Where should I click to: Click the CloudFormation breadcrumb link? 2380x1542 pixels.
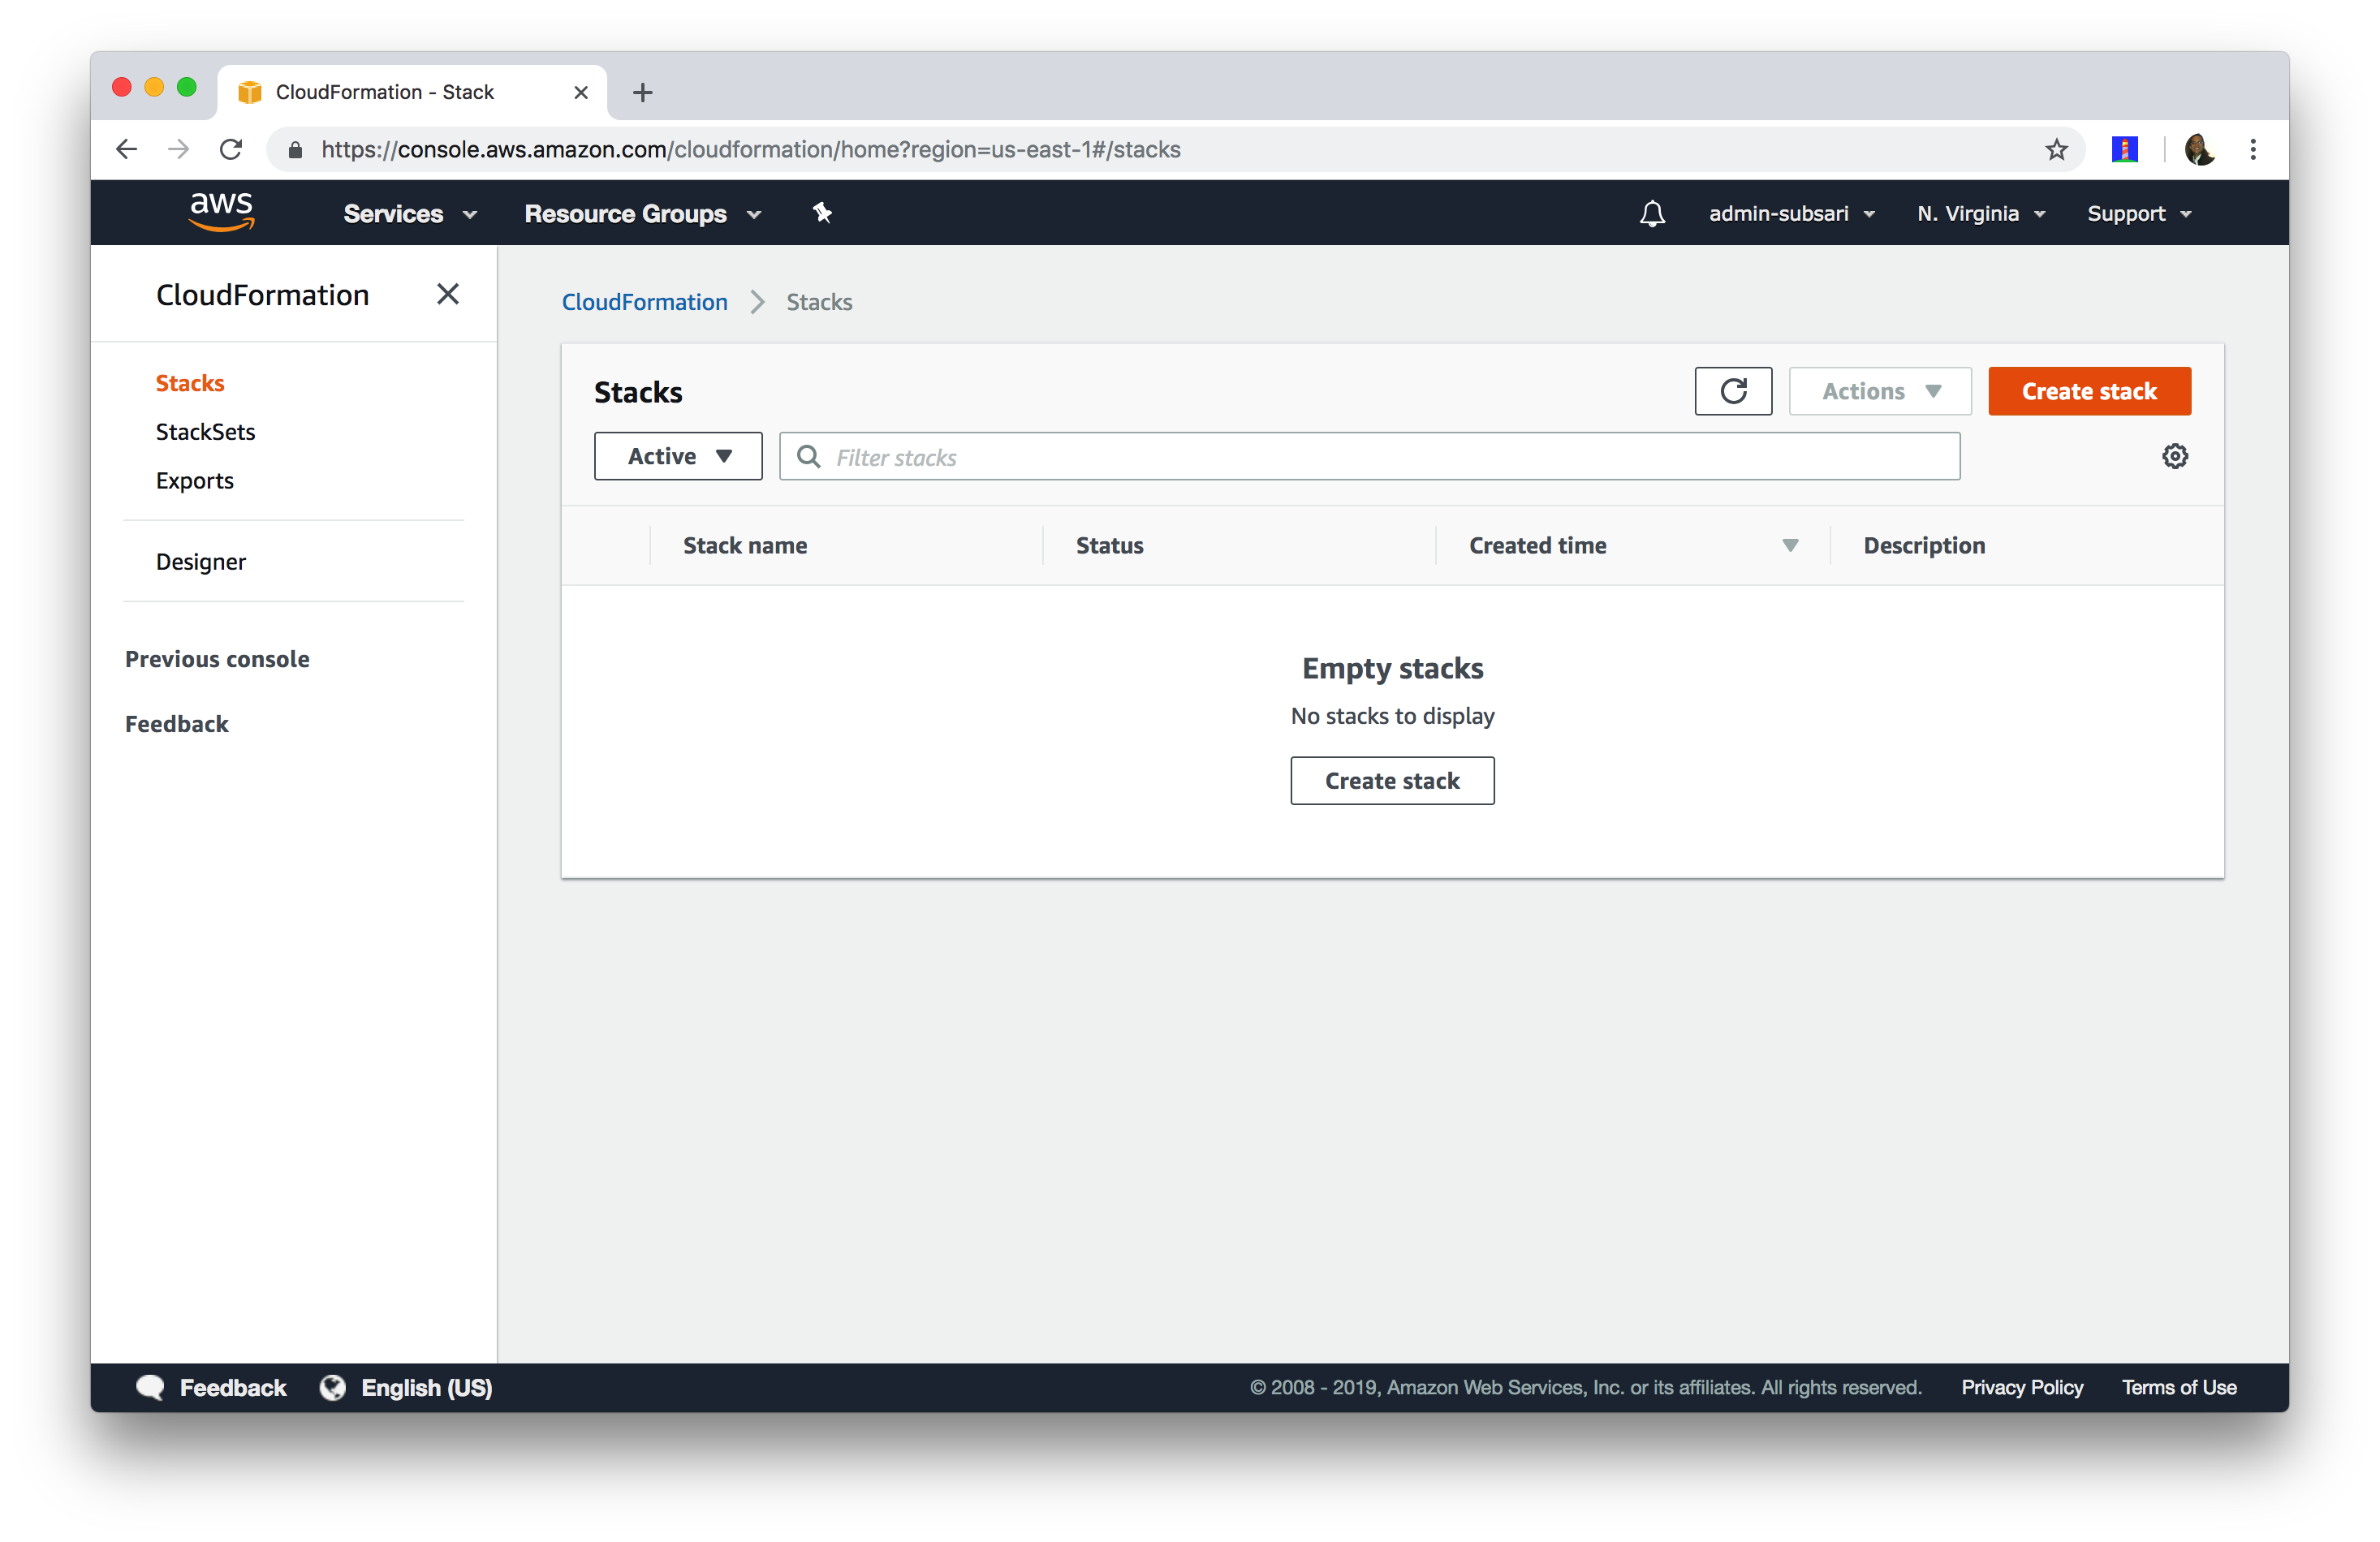pyautogui.click(x=644, y=302)
